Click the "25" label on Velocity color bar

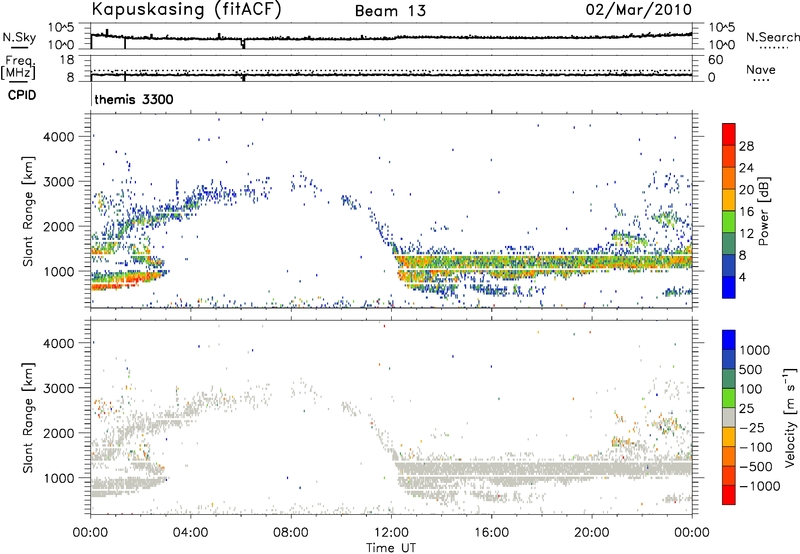coord(746,409)
